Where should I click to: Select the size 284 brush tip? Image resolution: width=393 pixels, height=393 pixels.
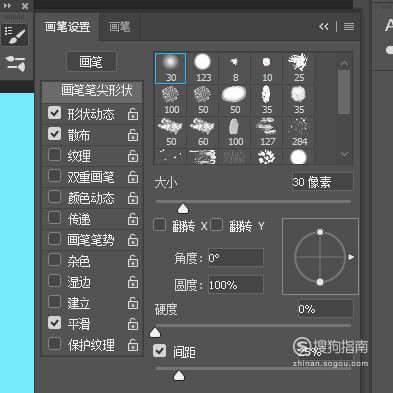299,132
